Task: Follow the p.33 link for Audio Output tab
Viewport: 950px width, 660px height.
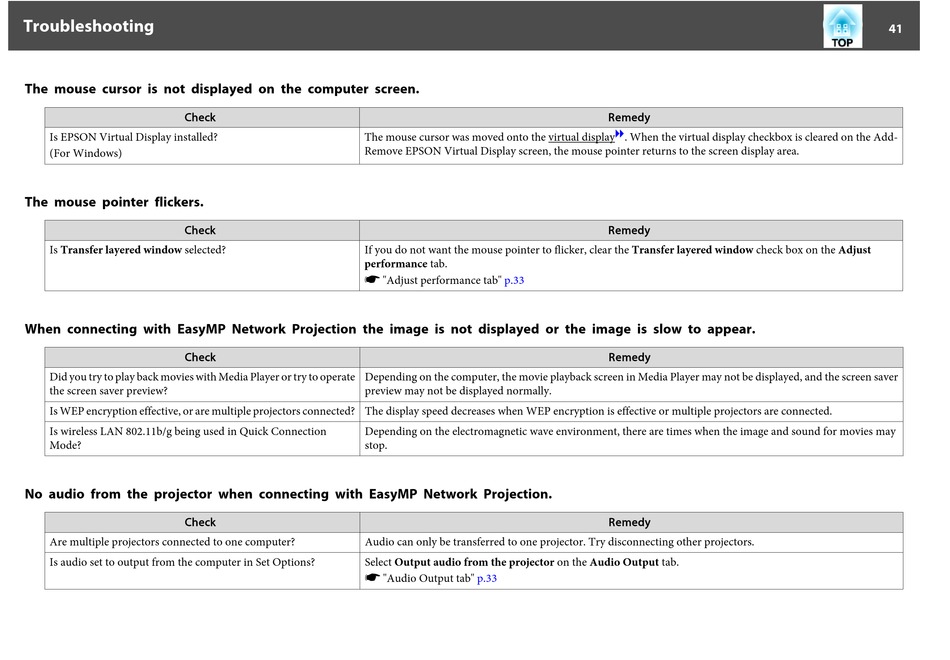Action: (487, 579)
